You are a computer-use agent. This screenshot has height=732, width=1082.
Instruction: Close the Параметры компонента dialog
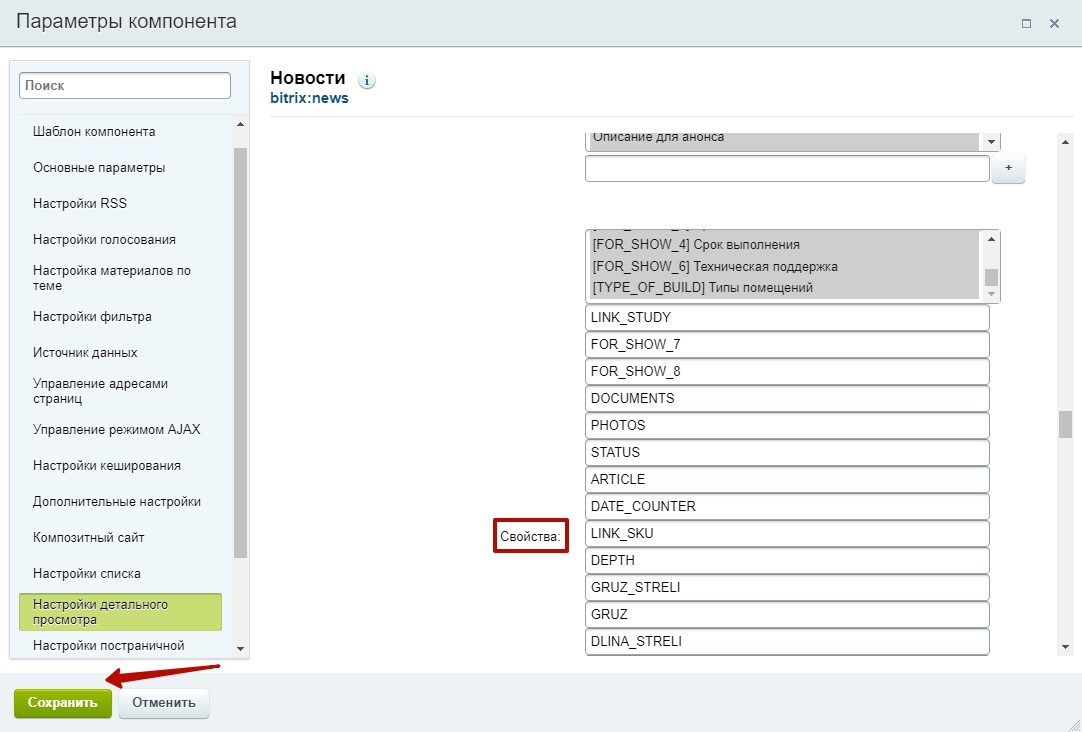pyautogui.click(x=1054, y=23)
